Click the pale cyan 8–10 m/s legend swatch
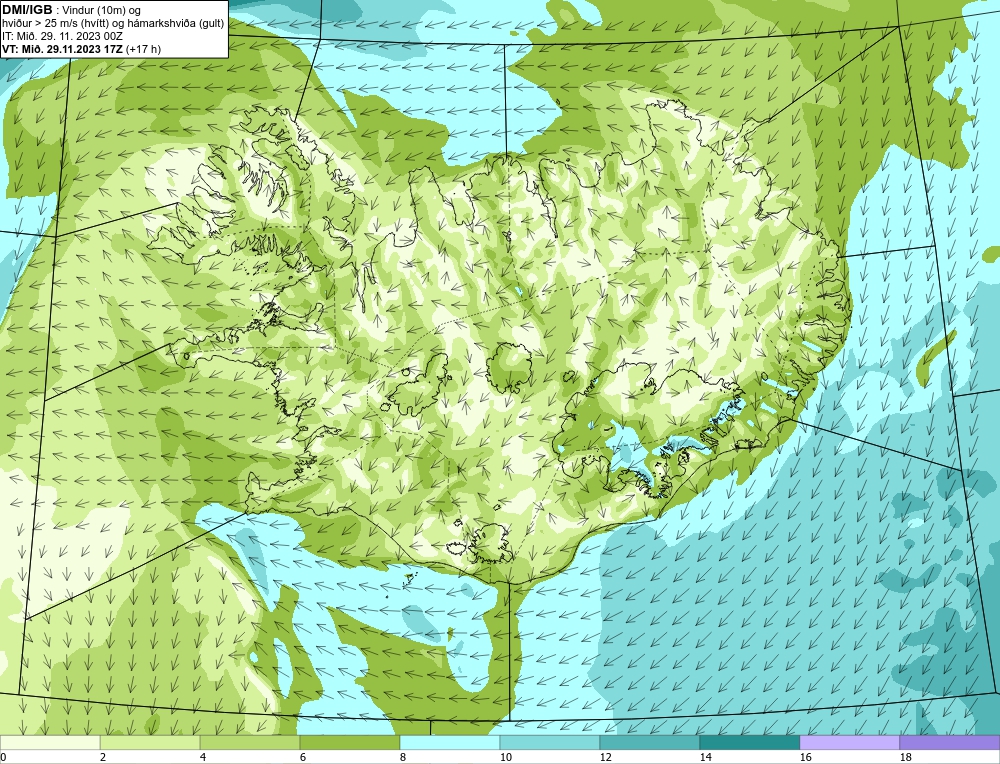Viewport: 1000px width, 764px height. [450, 742]
